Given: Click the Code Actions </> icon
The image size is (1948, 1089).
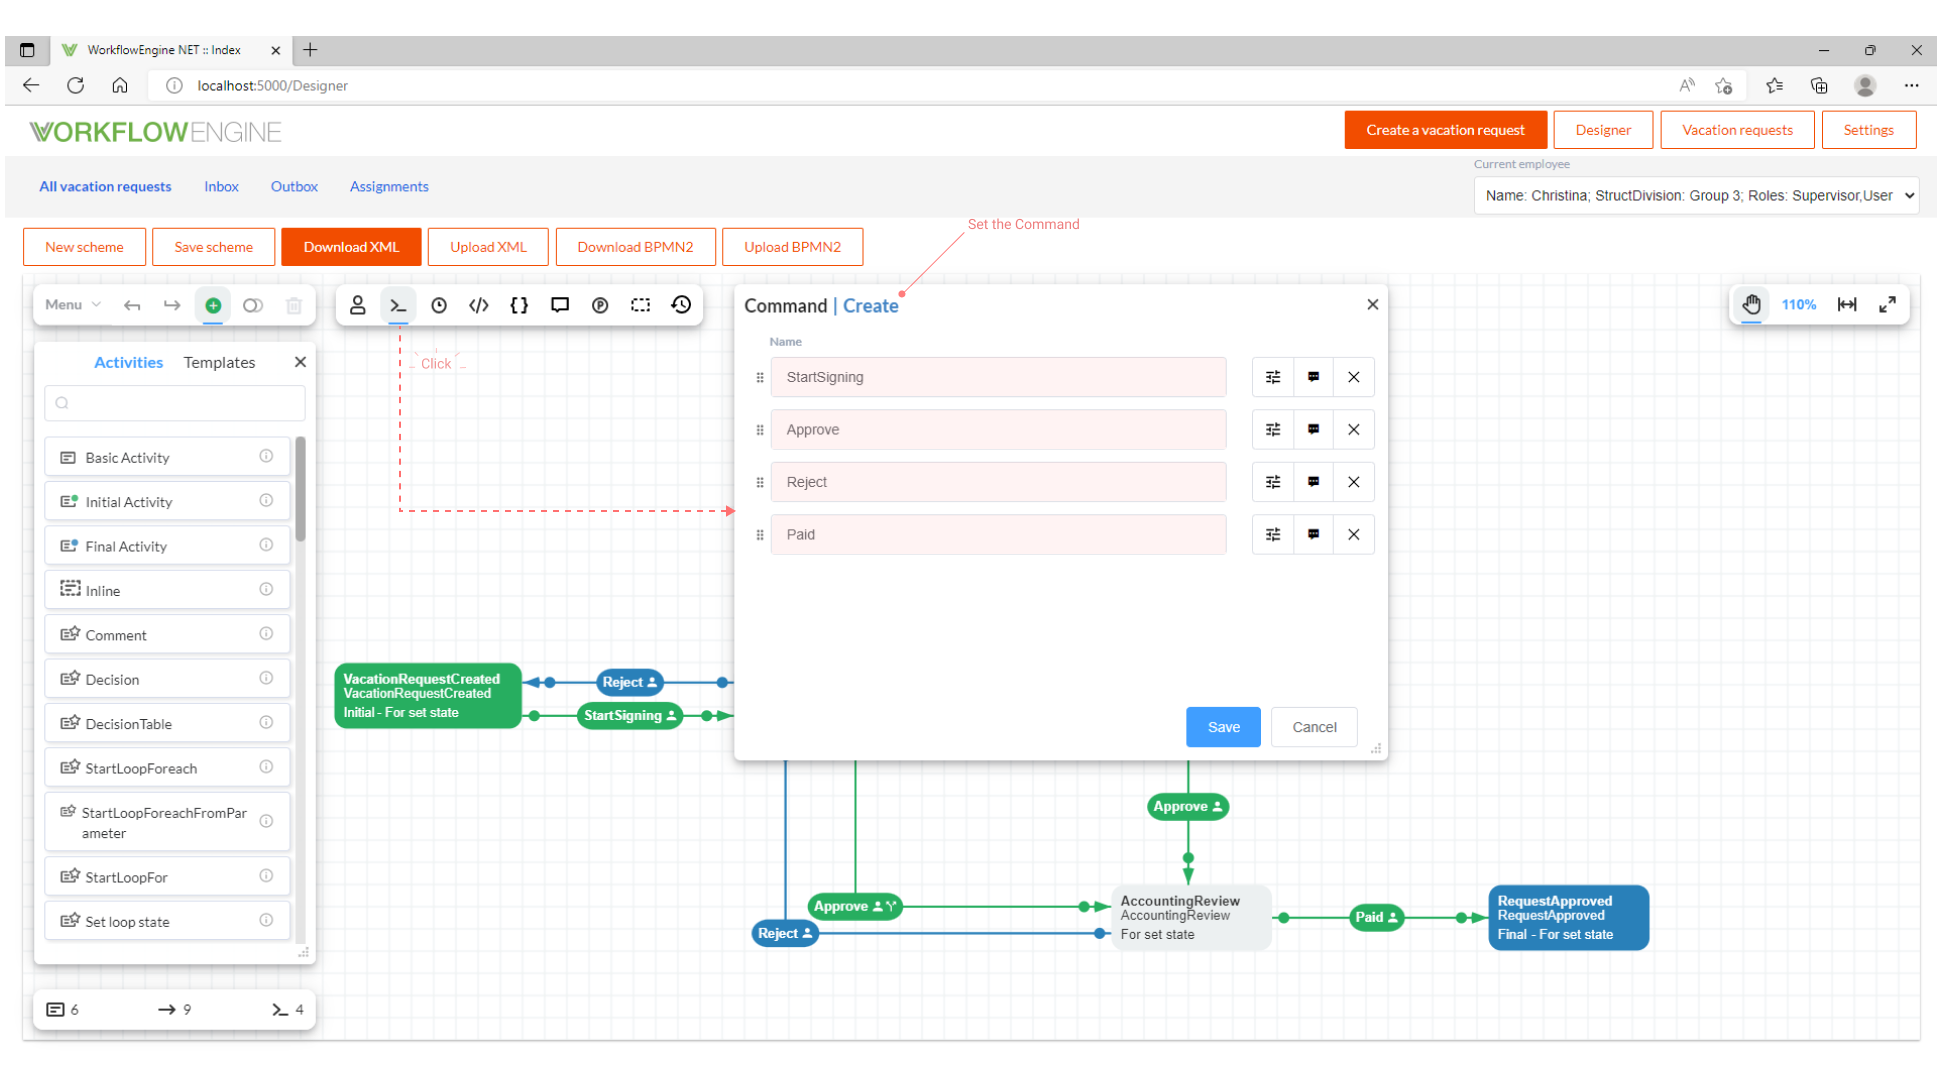Looking at the screenshot, I should (478, 305).
